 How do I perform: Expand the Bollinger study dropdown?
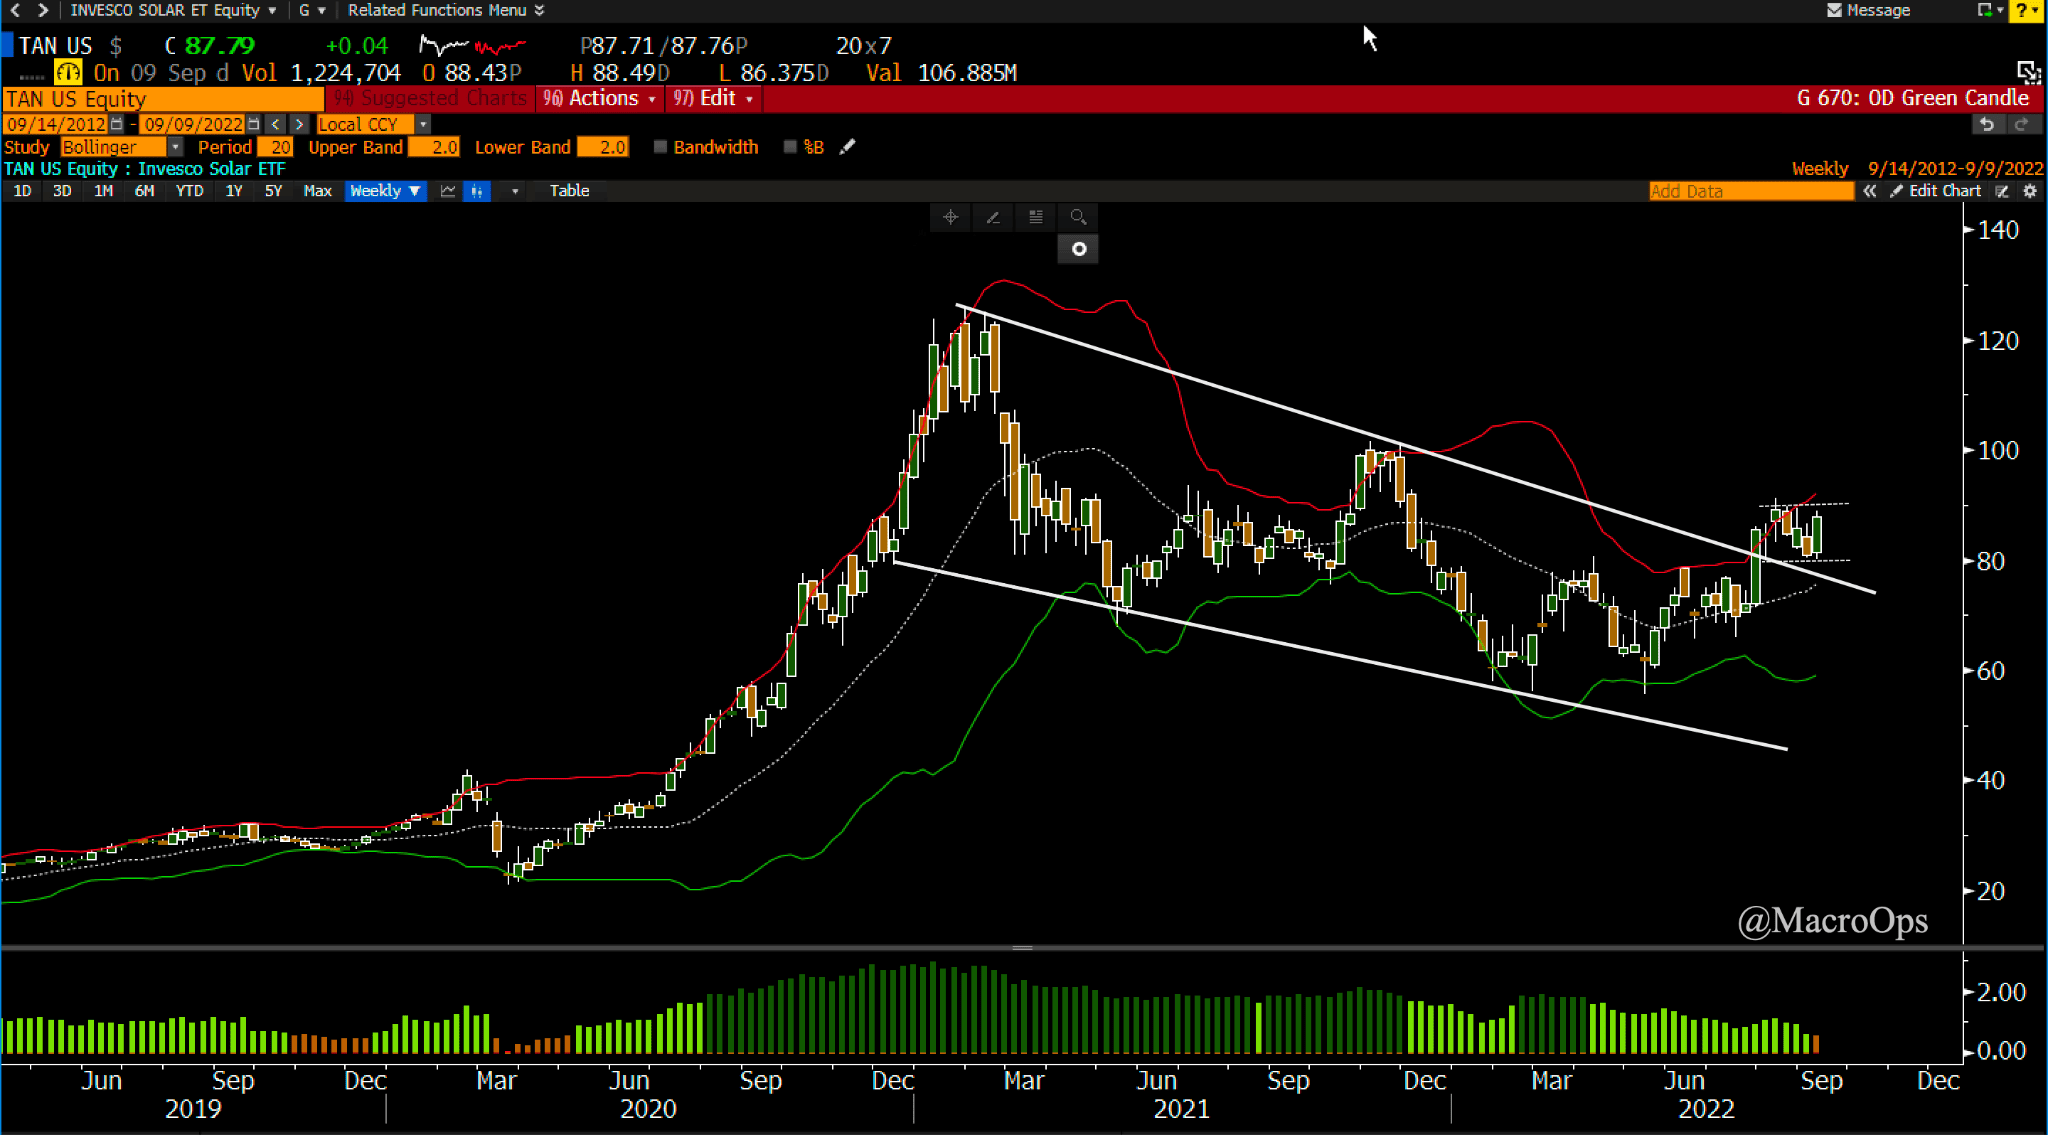click(175, 147)
